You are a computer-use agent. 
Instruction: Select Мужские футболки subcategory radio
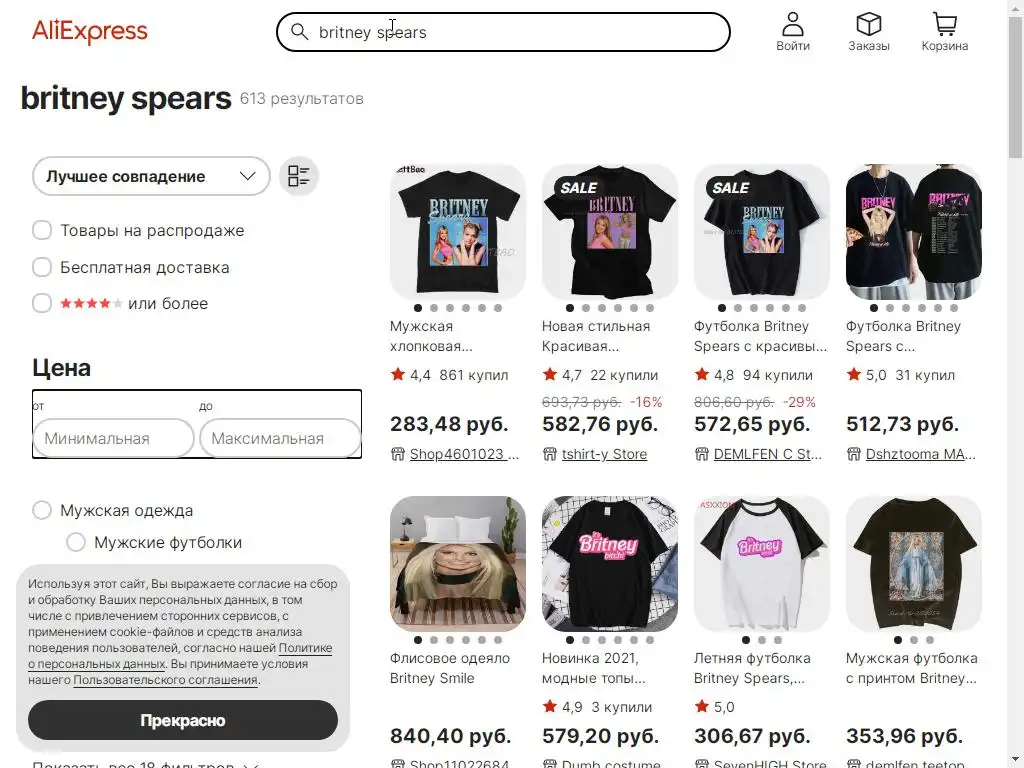click(76, 542)
